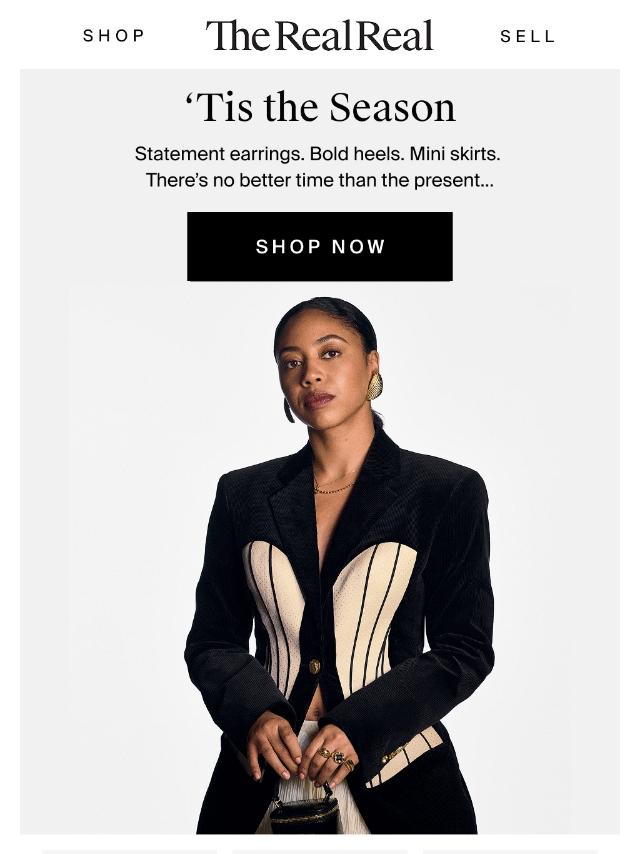640x854 pixels.
Task: Click the model's berry-colored lips
Action: [319, 400]
